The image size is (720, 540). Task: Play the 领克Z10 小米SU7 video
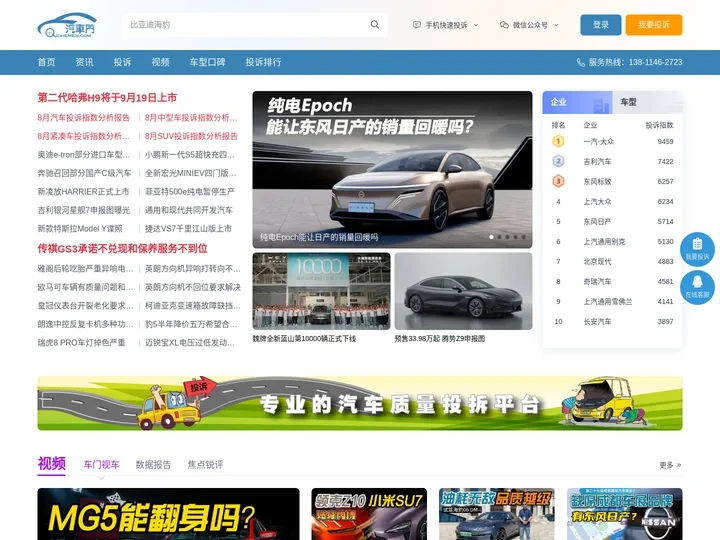pos(369,514)
